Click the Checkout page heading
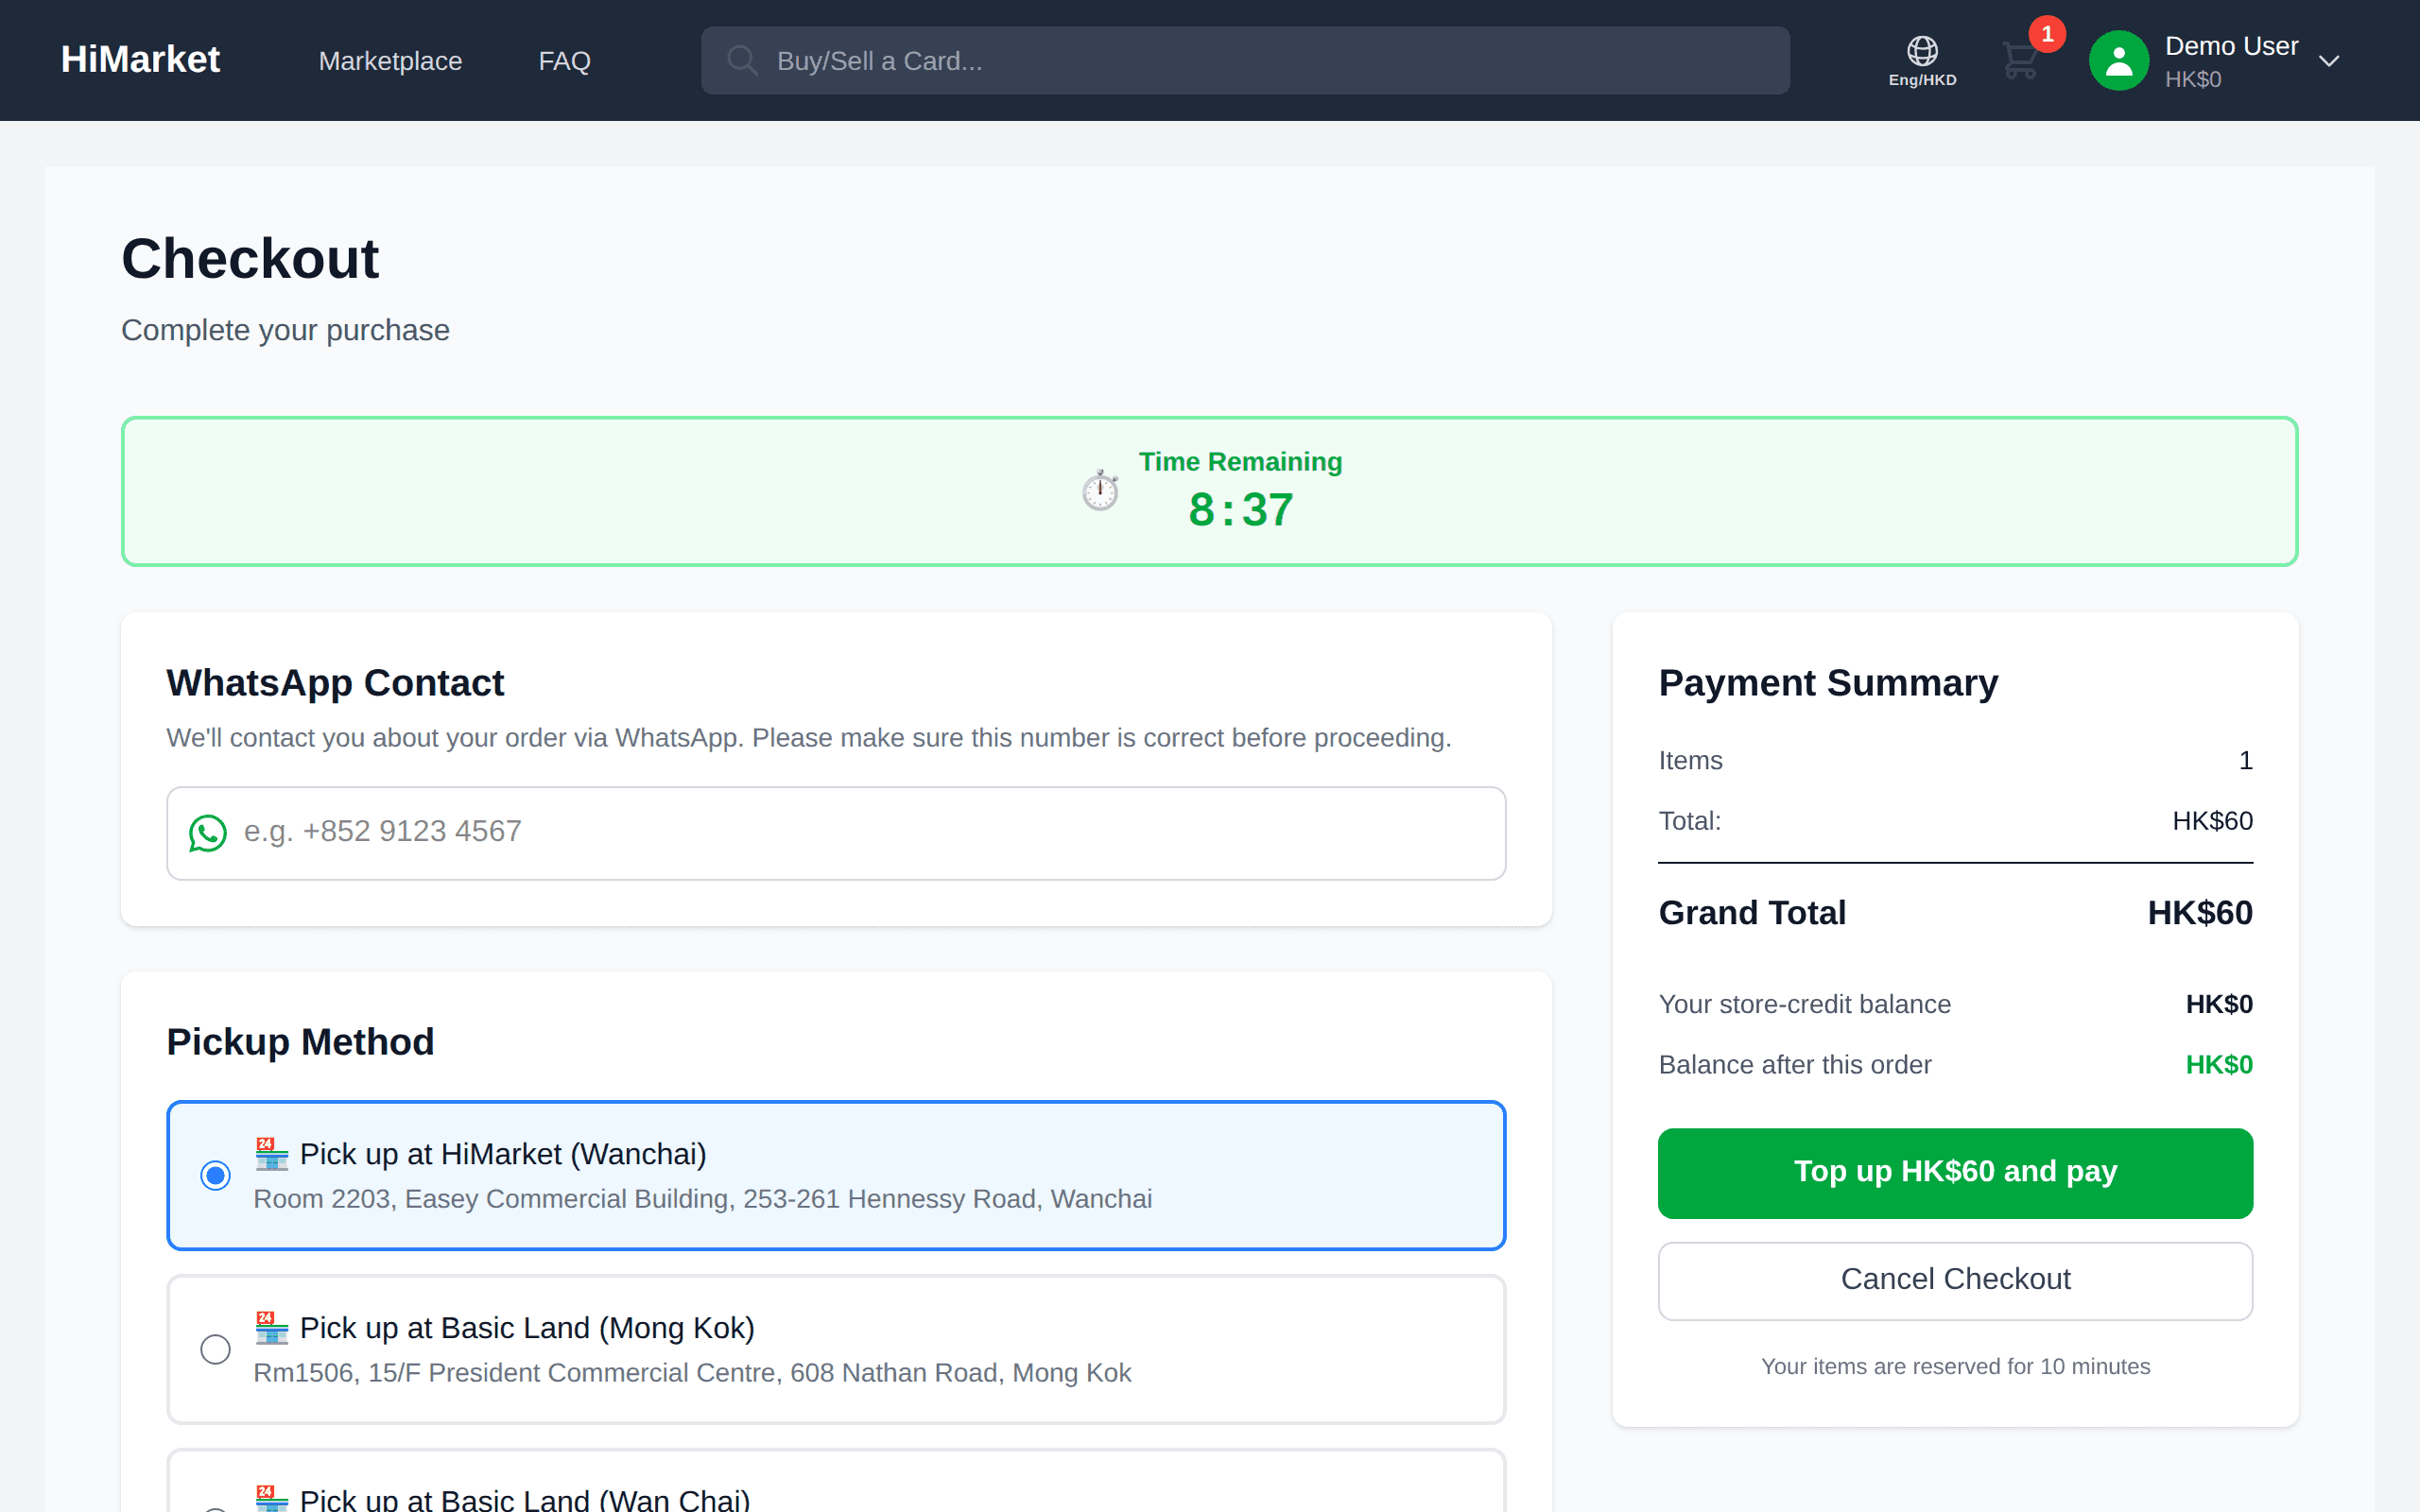This screenshot has height=1512, width=2420. pos(250,259)
